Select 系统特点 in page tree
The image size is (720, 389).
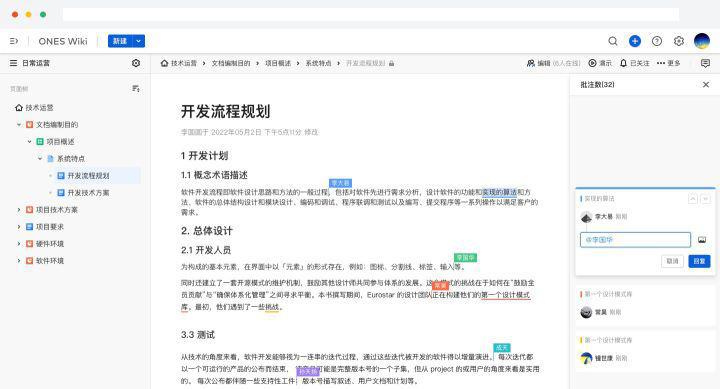coord(71,158)
